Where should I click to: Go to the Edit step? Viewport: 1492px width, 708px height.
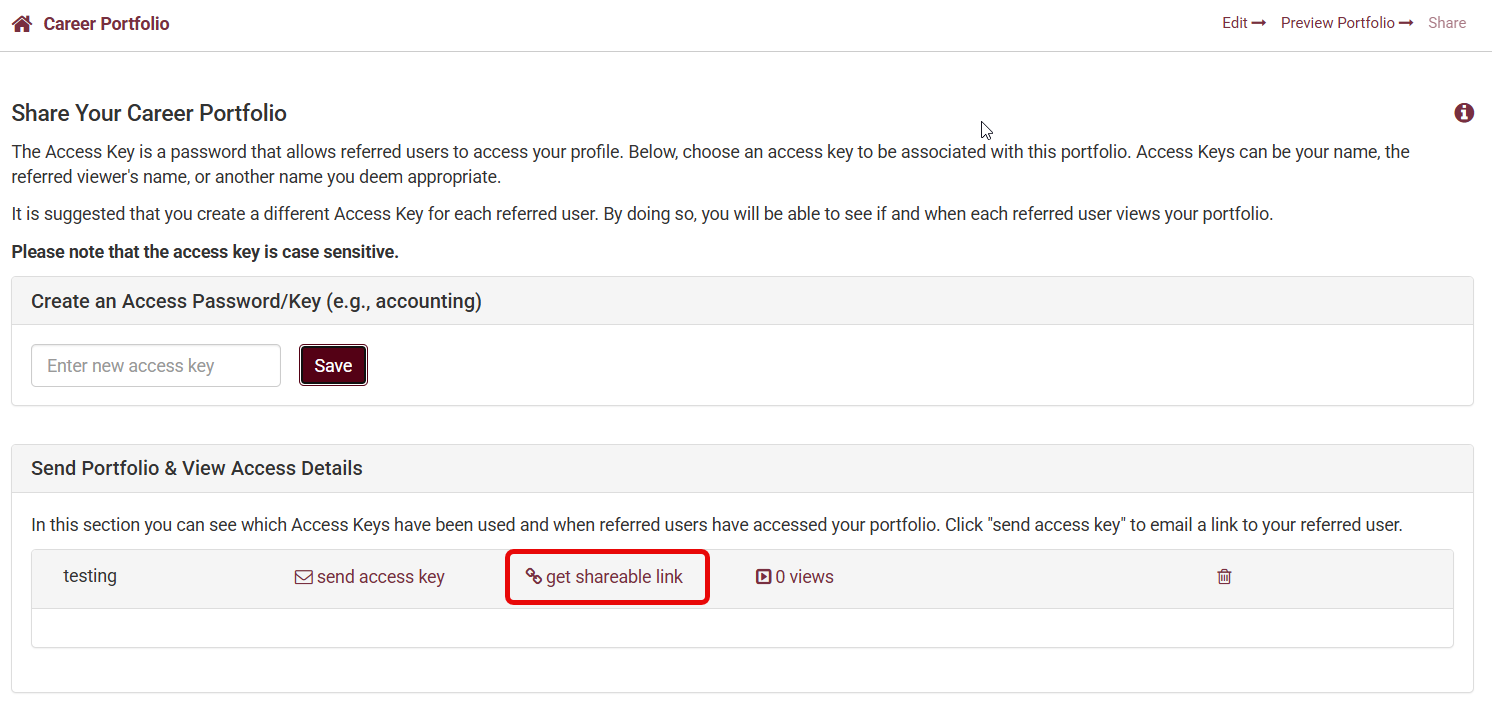[x=1235, y=23]
